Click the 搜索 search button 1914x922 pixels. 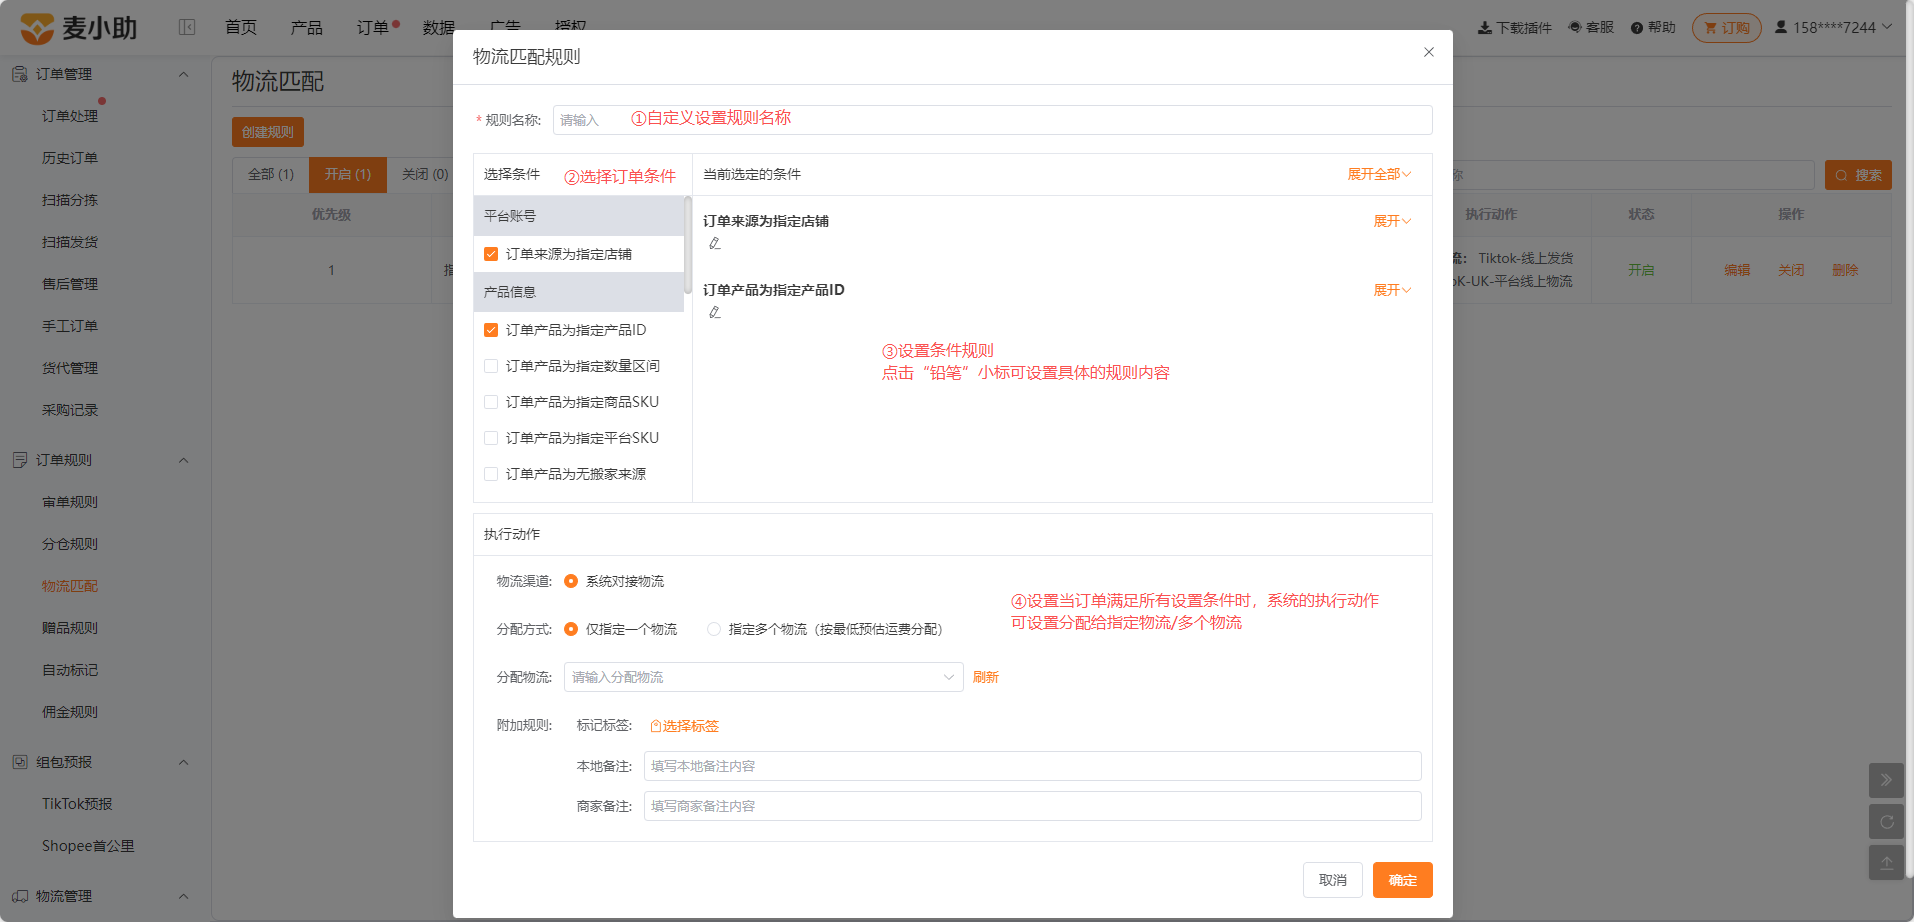[x=1858, y=175]
